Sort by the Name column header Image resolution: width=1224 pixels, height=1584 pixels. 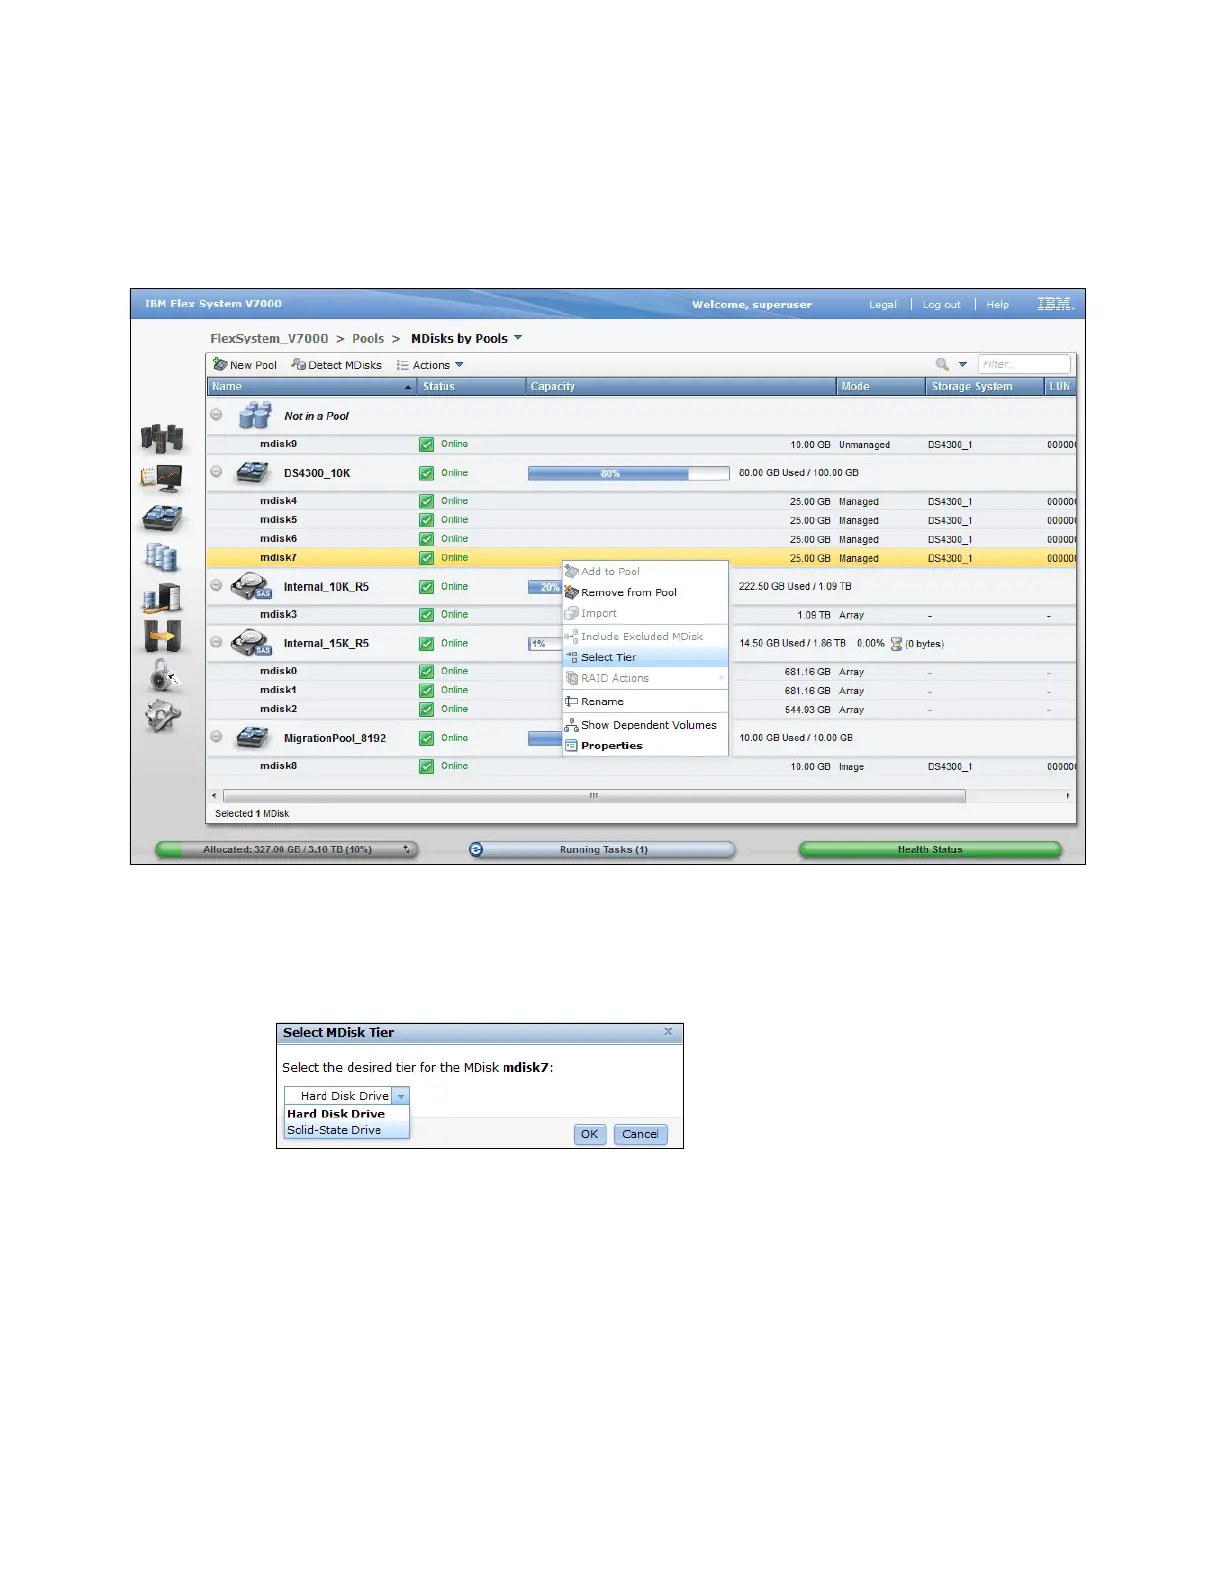pos(311,386)
